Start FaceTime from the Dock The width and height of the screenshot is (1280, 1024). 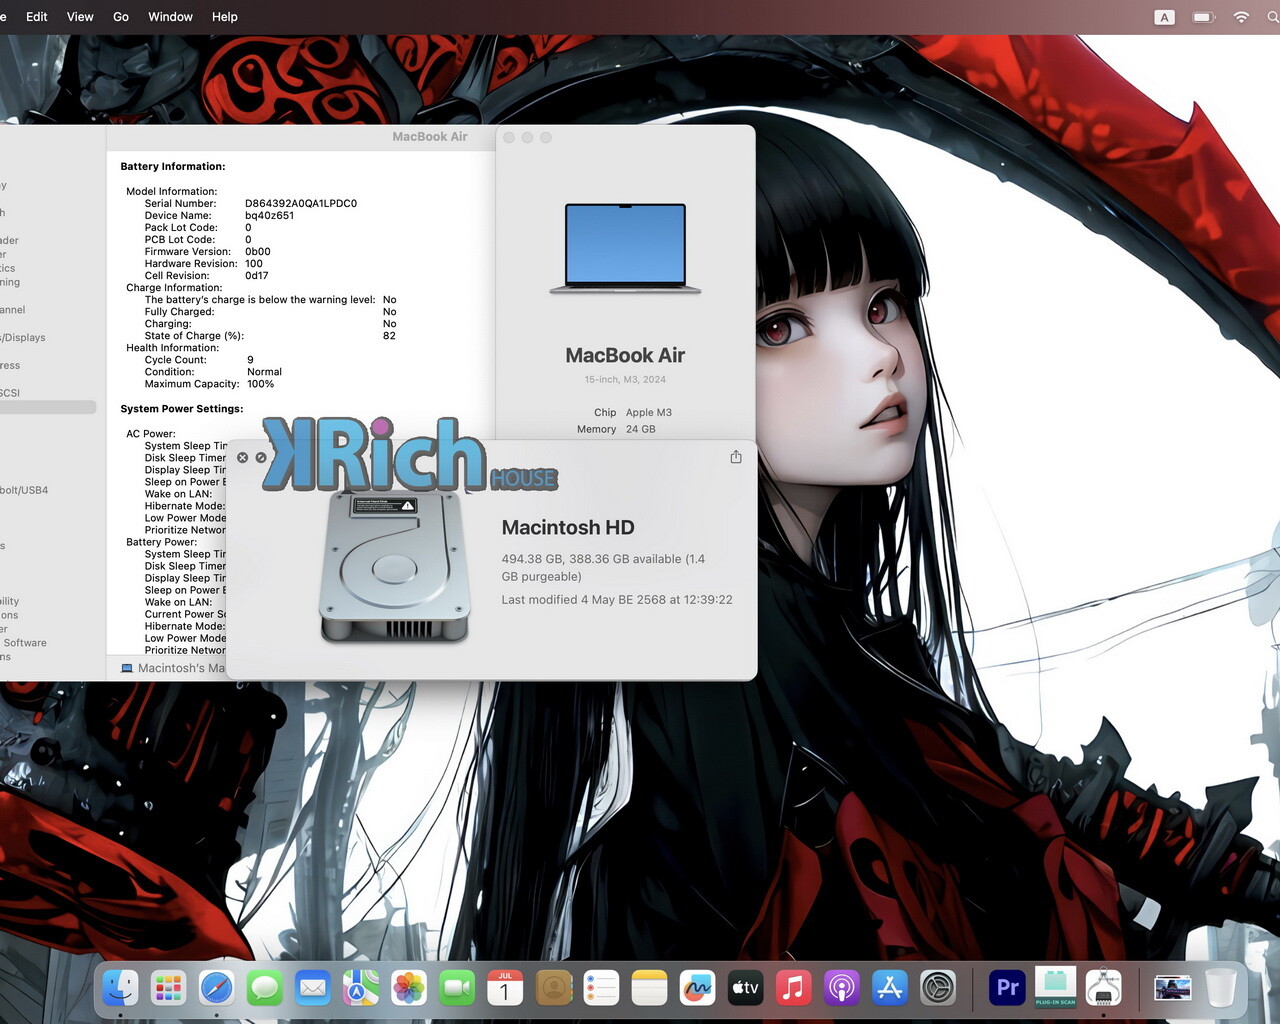tap(457, 989)
